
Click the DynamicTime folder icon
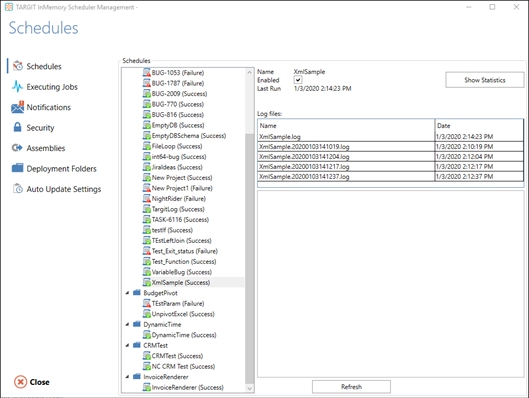click(137, 324)
